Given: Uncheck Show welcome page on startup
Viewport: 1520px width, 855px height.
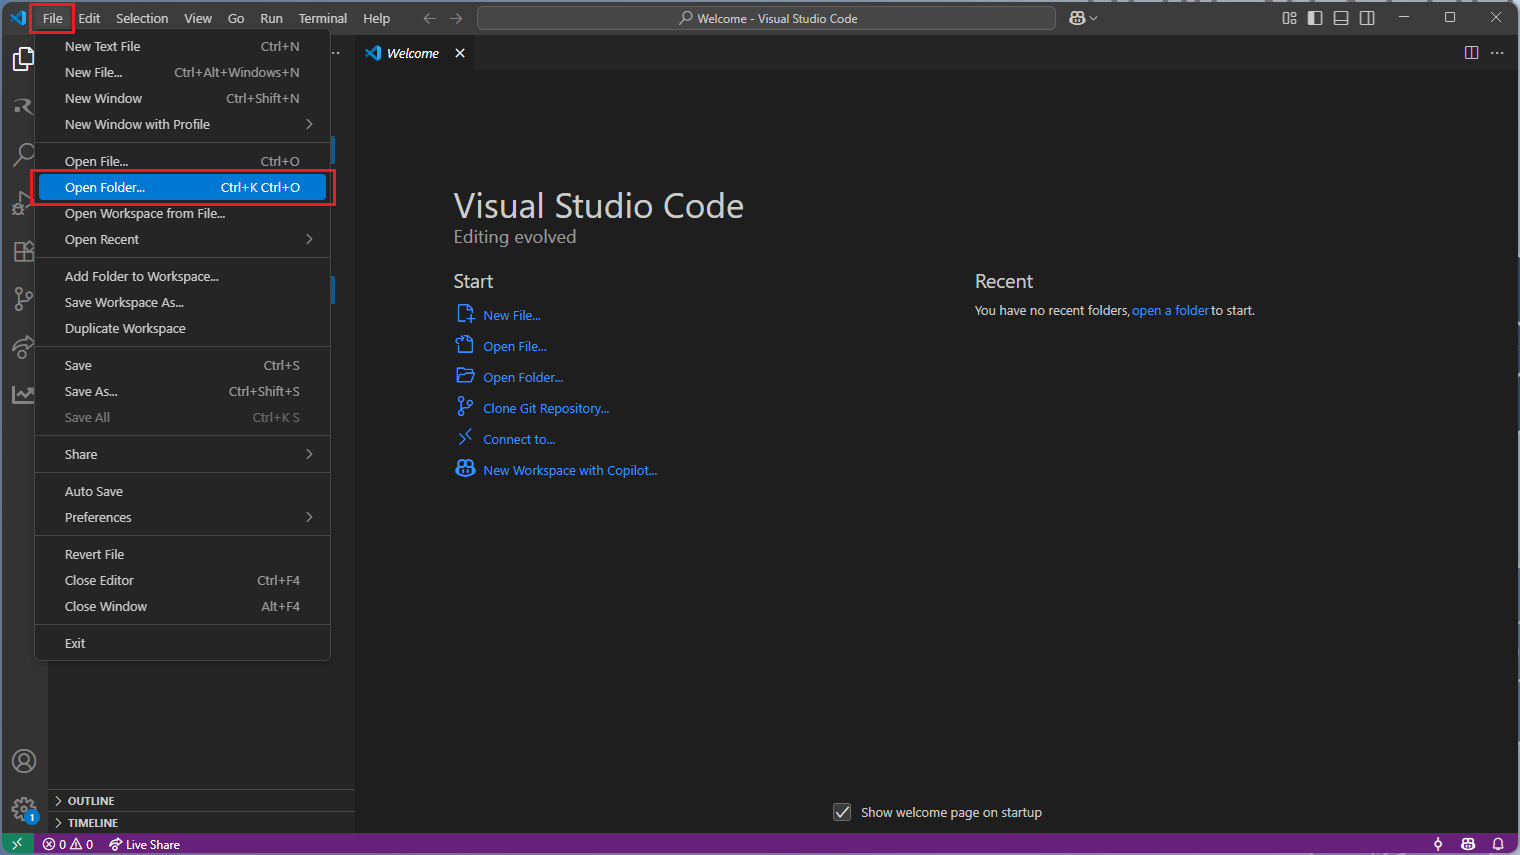Looking at the screenshot, I should [x=842, y=812].
